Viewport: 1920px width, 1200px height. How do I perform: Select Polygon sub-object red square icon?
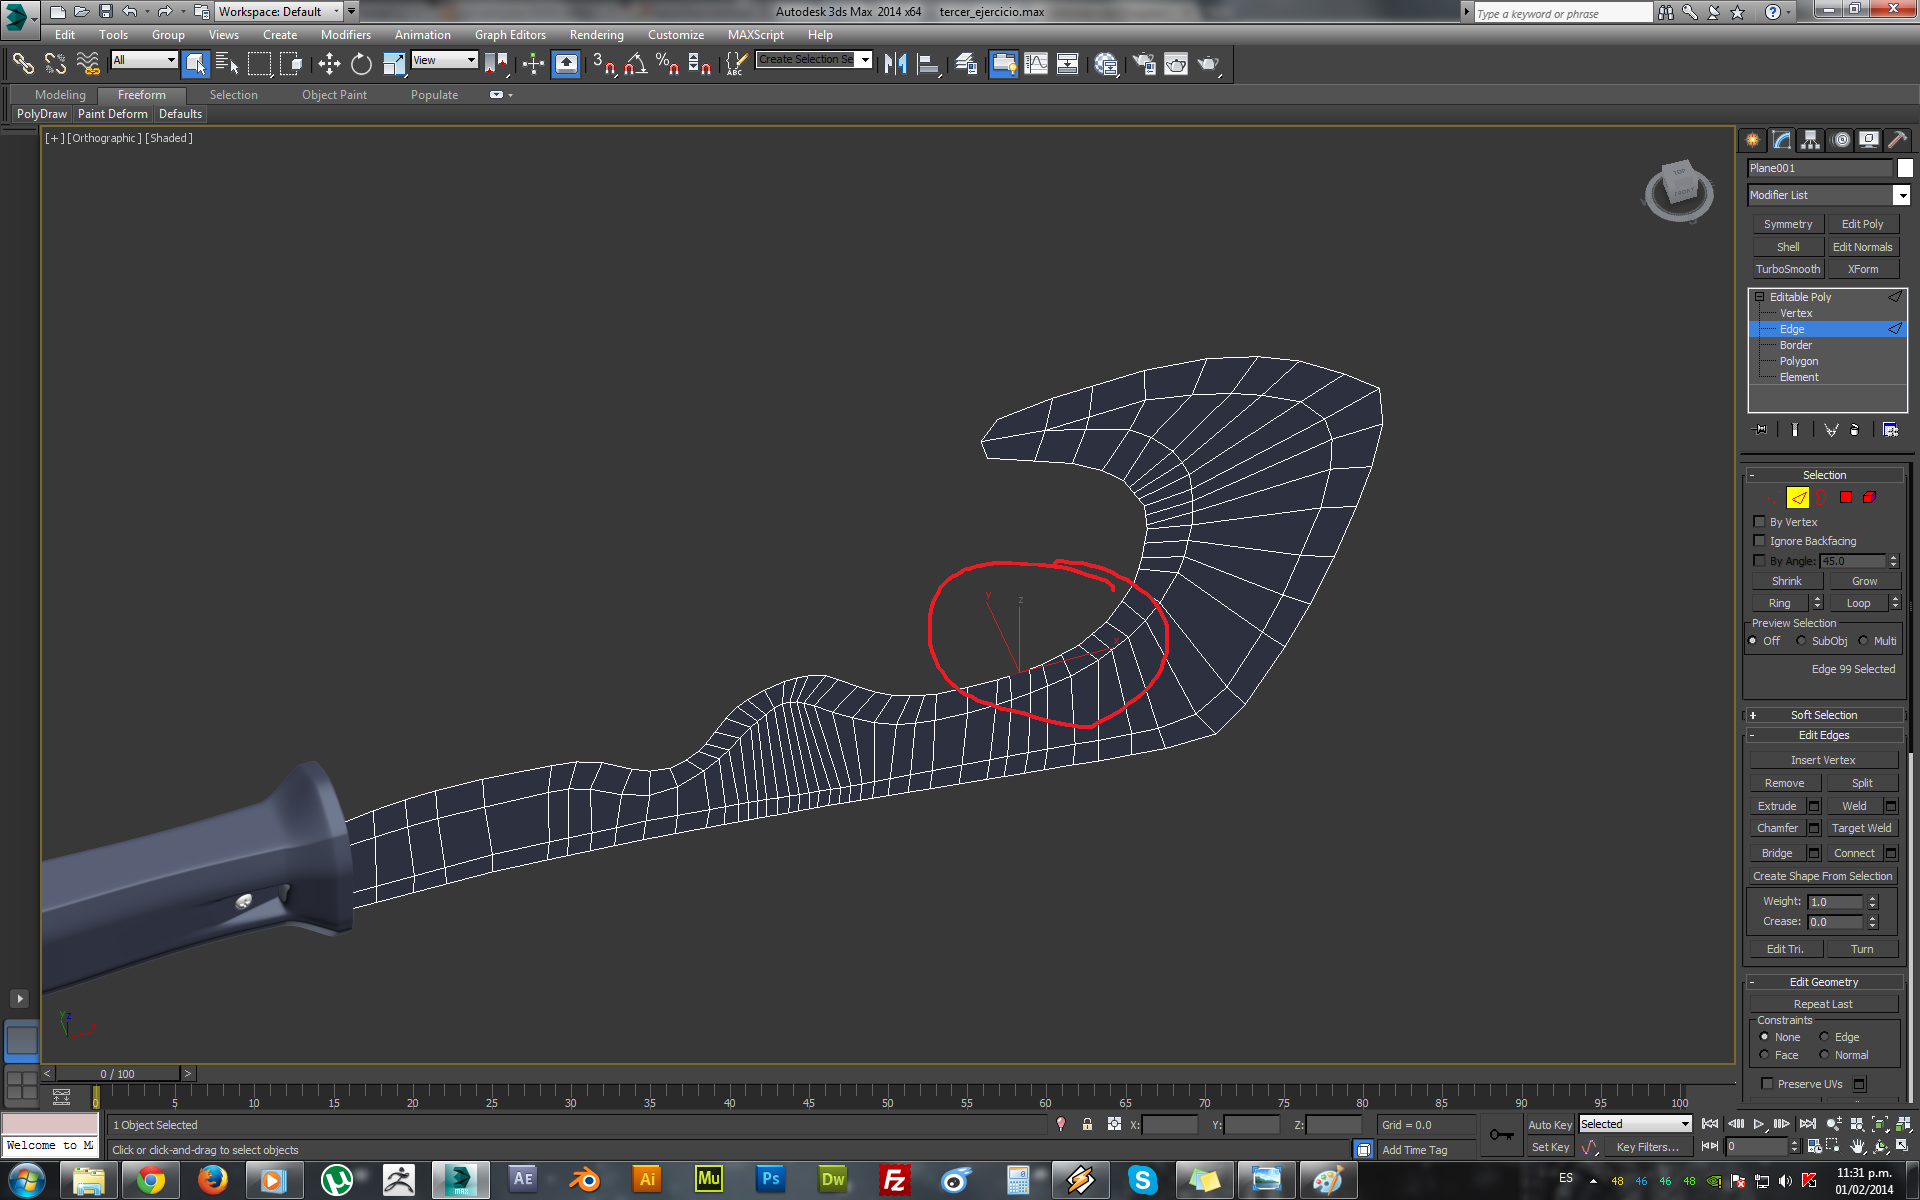click(1846, 497)
